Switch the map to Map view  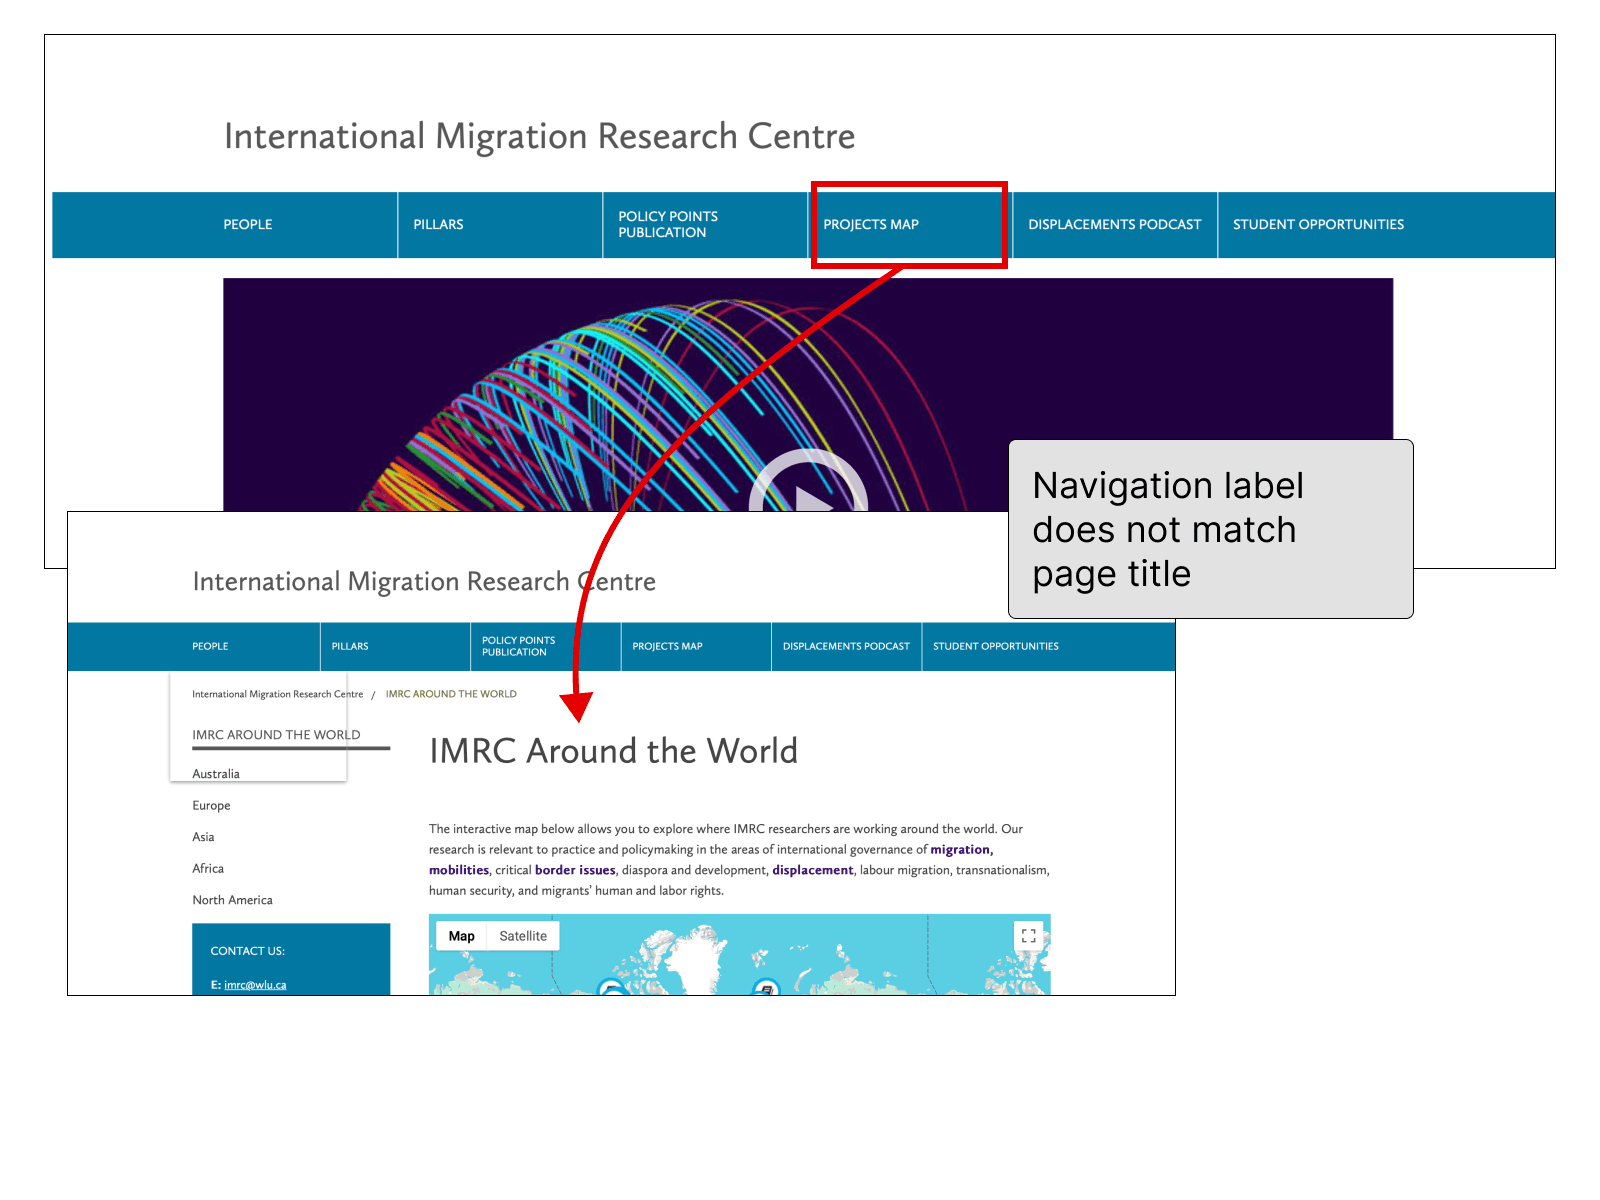461,936
